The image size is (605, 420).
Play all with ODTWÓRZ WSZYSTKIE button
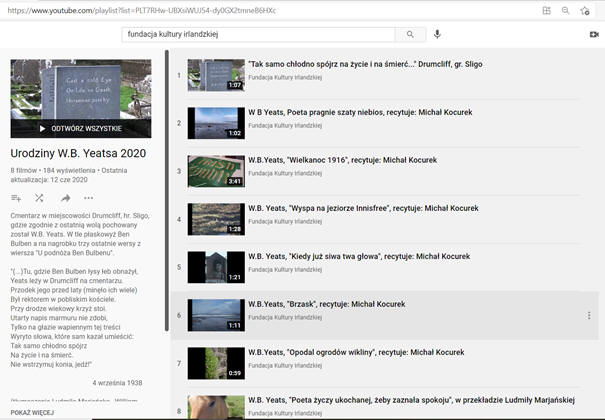(81, 128)
